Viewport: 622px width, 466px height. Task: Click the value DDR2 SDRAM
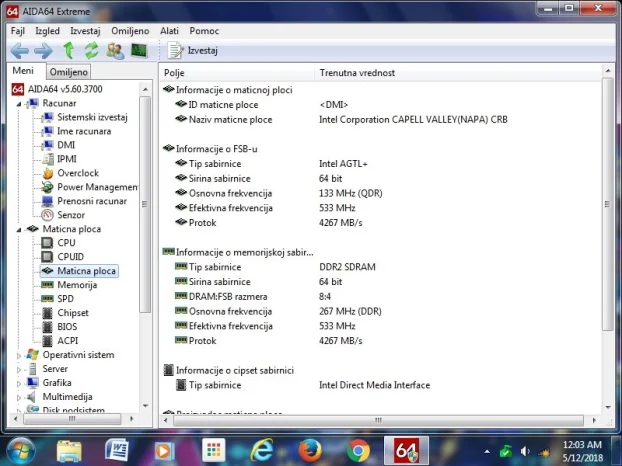(347, 267)
